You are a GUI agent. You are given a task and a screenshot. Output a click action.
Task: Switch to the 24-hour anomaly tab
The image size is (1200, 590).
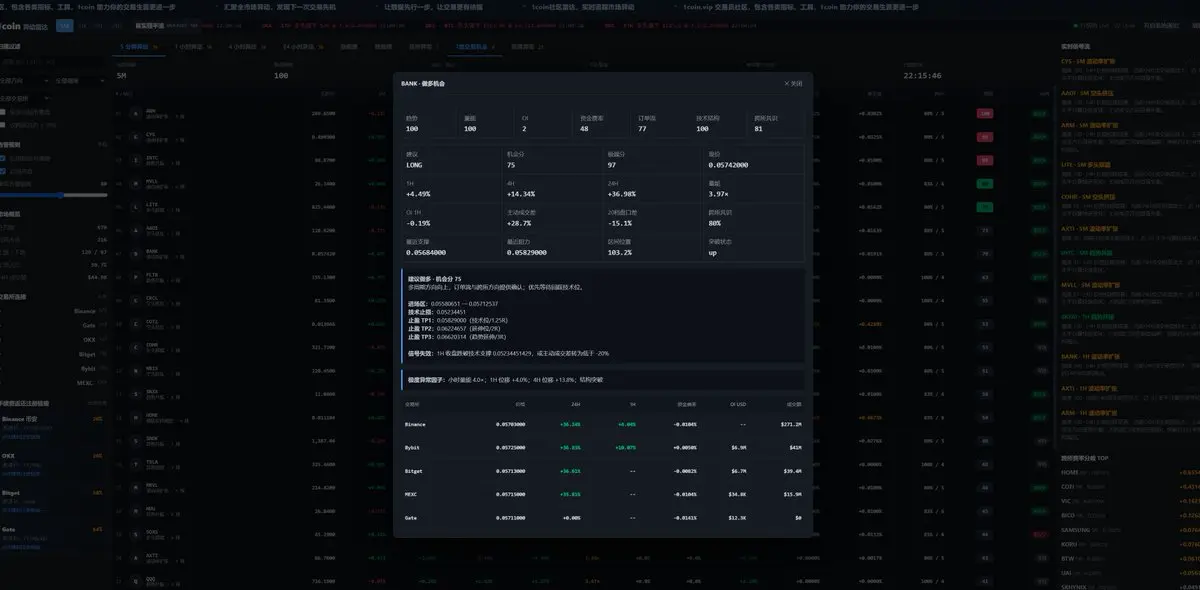[x=303, y=46]
